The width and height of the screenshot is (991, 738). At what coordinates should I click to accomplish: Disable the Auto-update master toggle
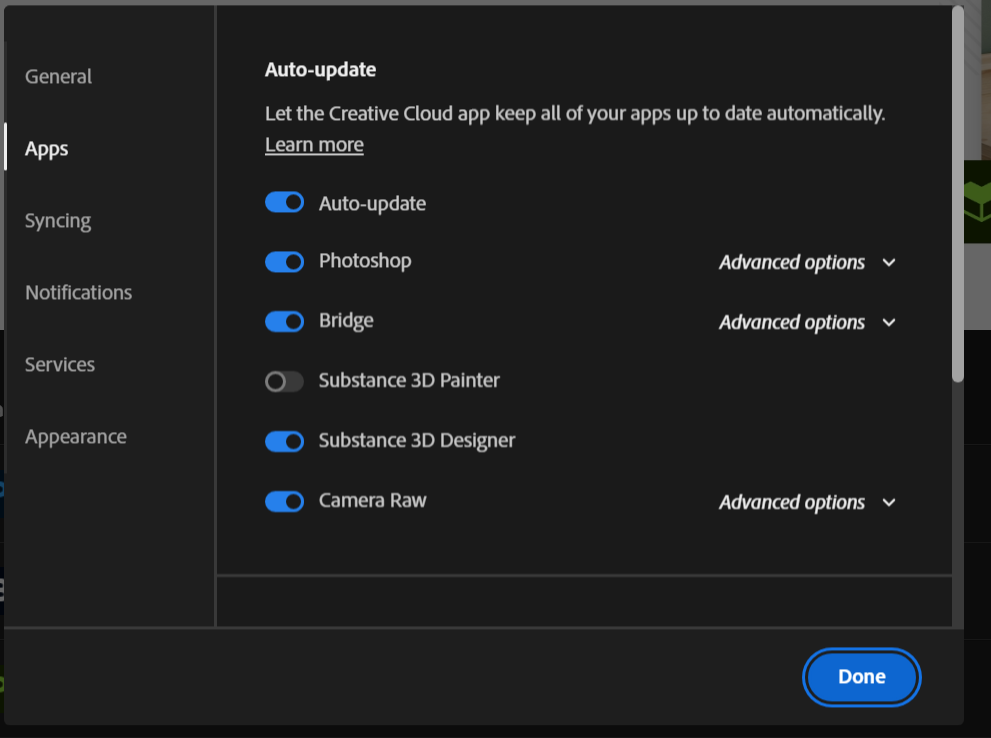(x=284, y=202)
